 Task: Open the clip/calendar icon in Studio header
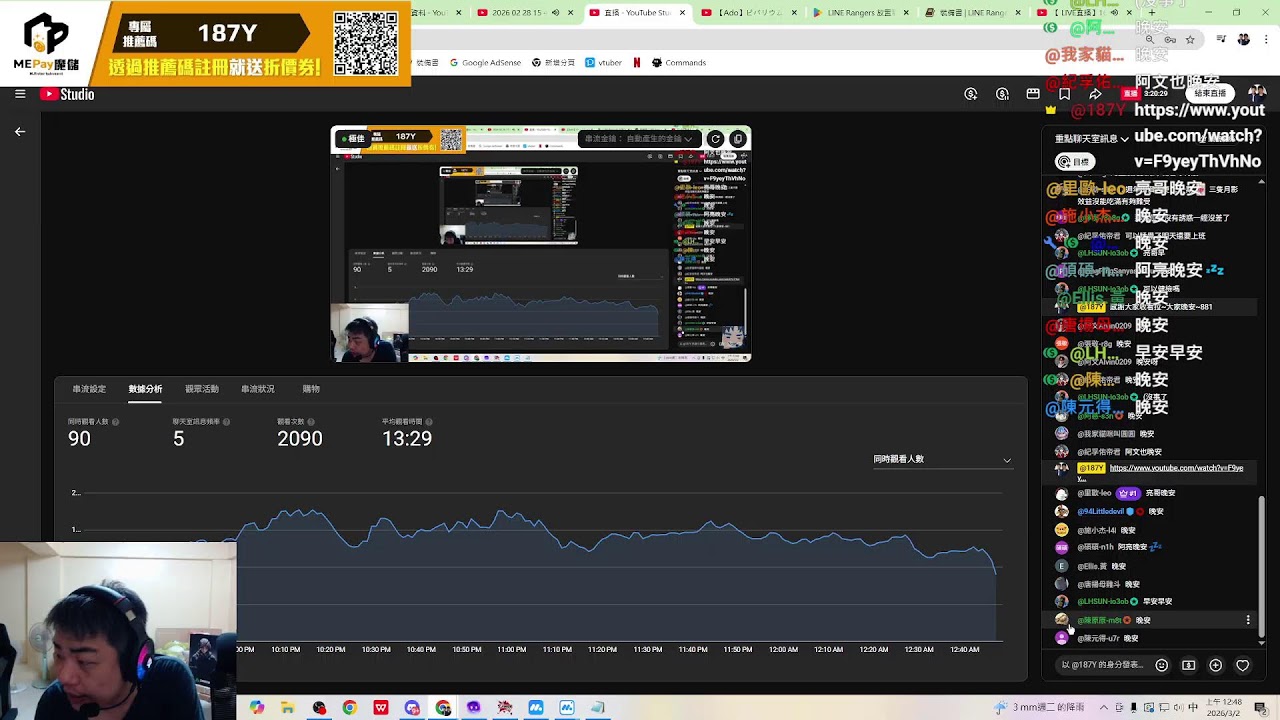1033,94
